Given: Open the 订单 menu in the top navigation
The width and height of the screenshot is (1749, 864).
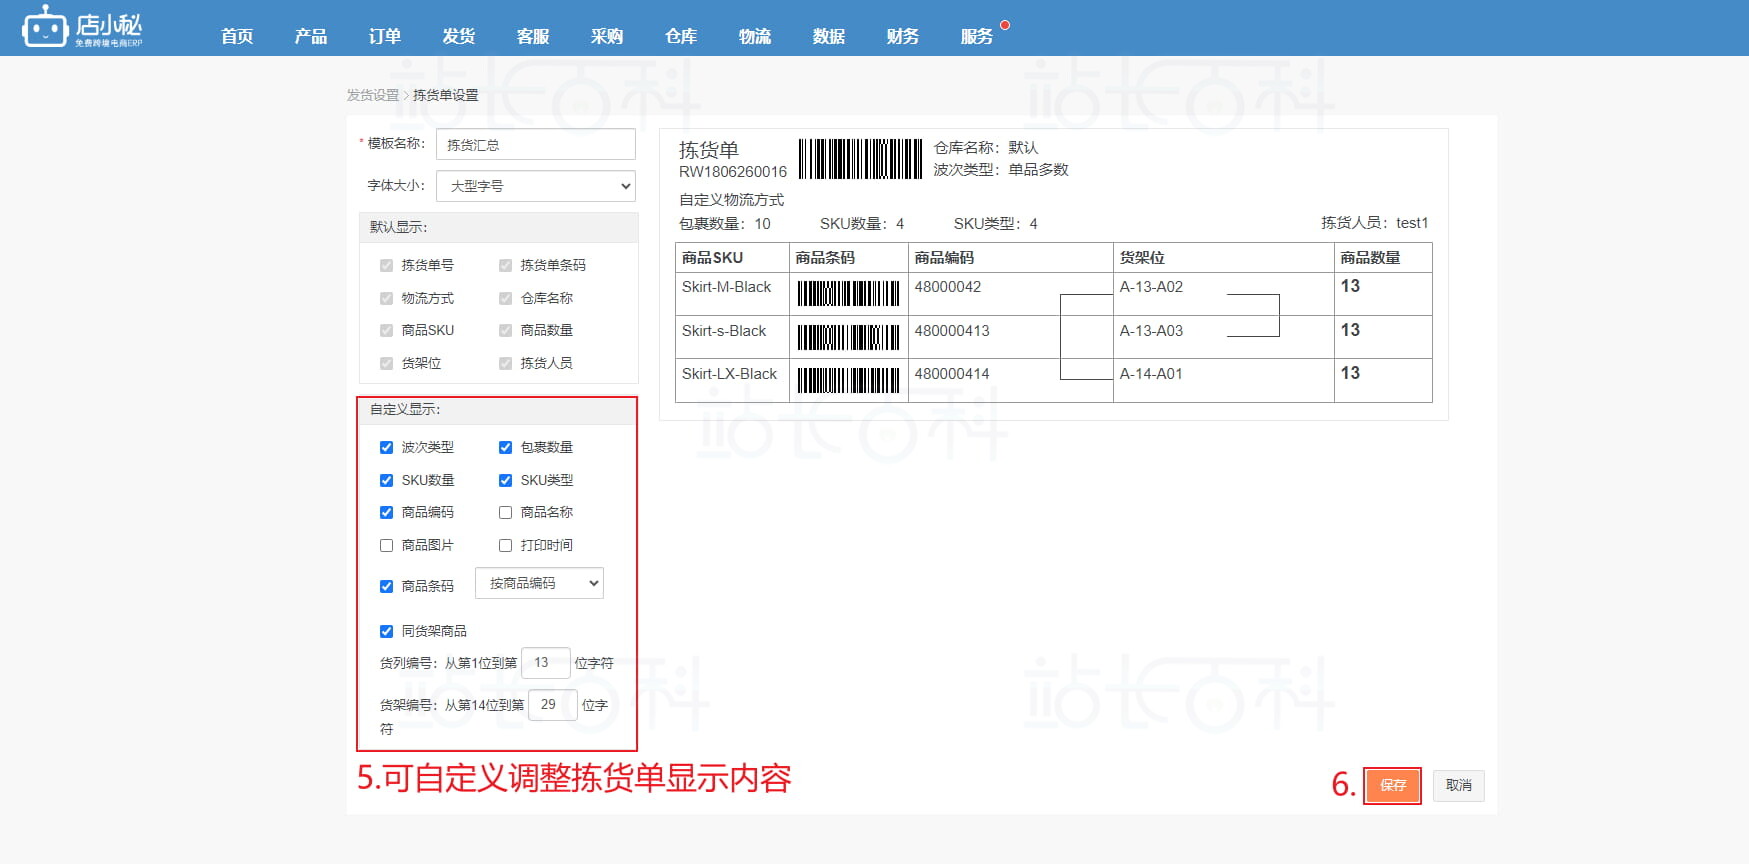Looking at the screenshot, I should coord(384,36).
